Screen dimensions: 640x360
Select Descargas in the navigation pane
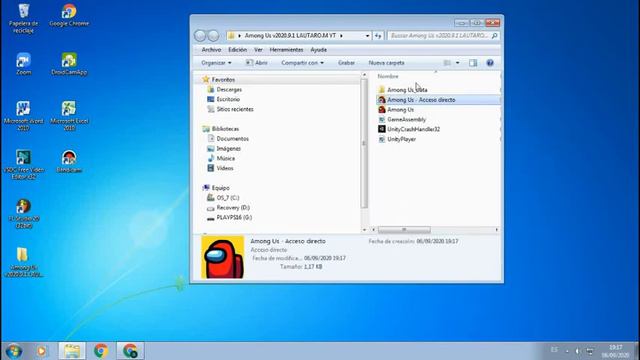coord(224,89)
